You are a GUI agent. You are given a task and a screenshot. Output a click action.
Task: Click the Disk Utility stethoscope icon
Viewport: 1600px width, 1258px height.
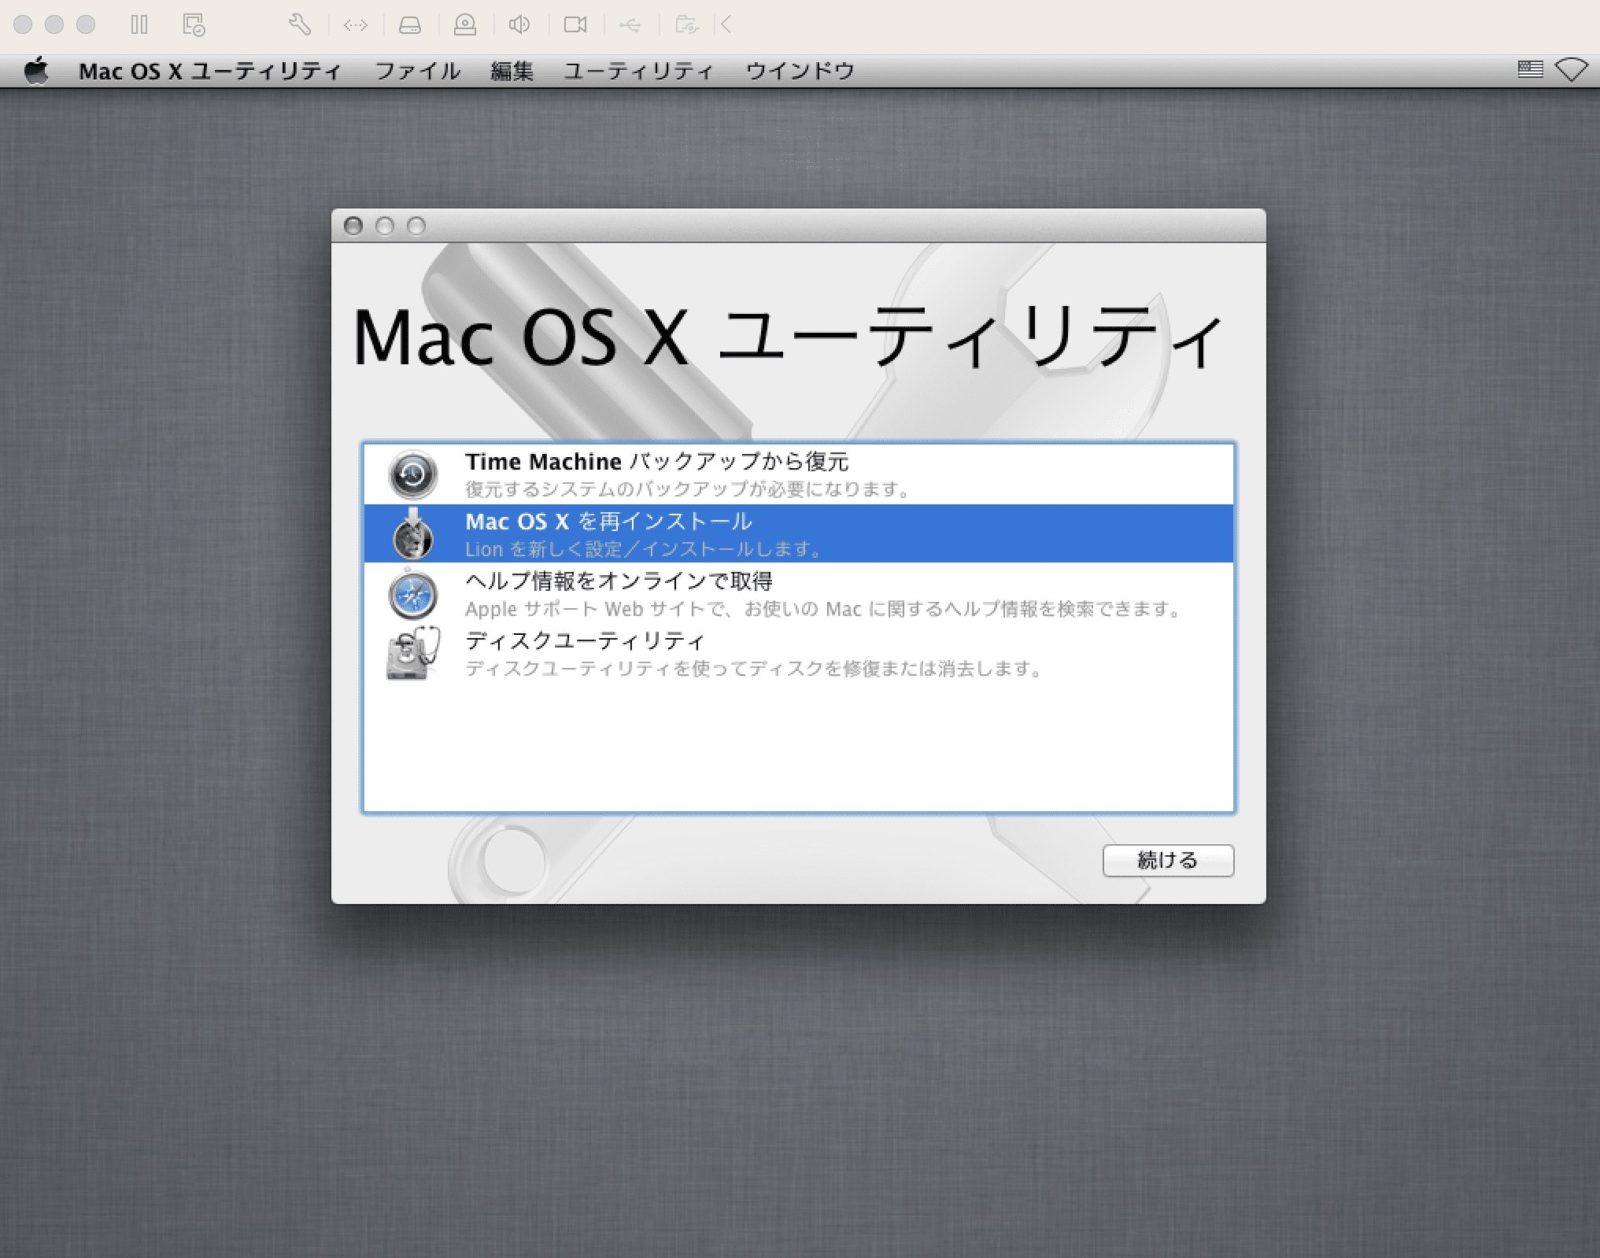click(x=413, y=654)
